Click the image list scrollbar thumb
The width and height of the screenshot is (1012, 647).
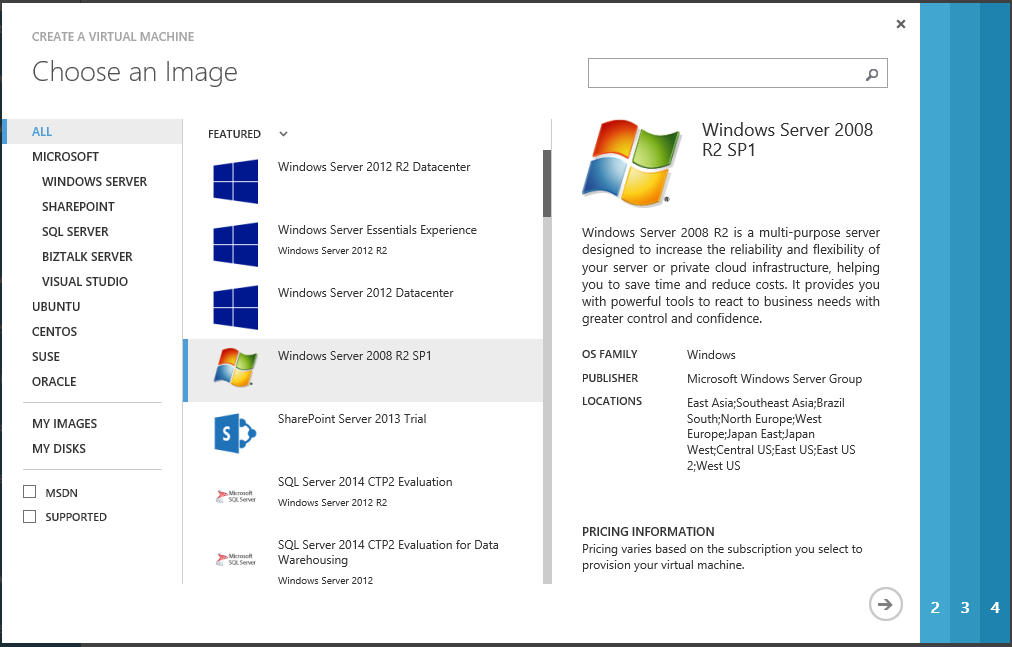tap(547, 183)
